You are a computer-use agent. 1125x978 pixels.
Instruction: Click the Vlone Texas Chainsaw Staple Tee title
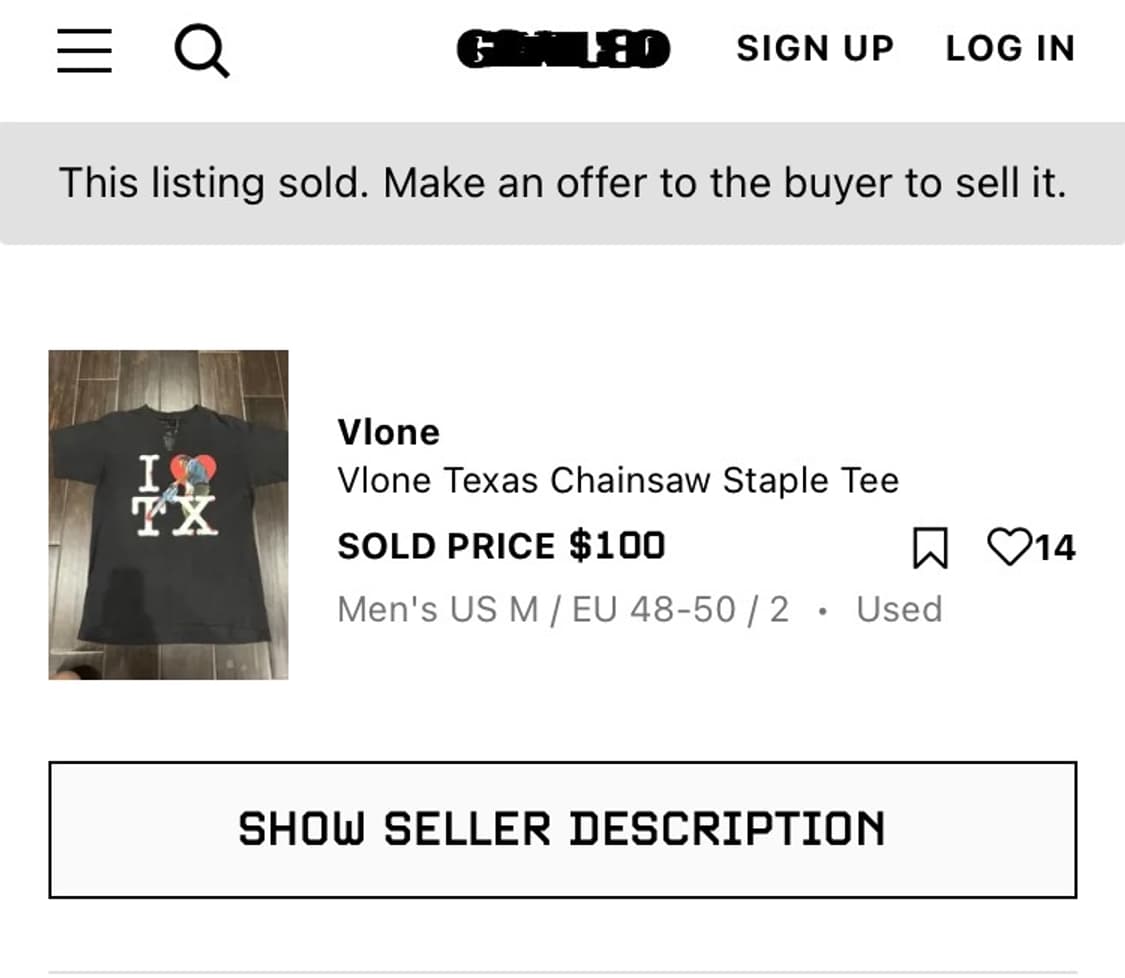click(619, 481)
